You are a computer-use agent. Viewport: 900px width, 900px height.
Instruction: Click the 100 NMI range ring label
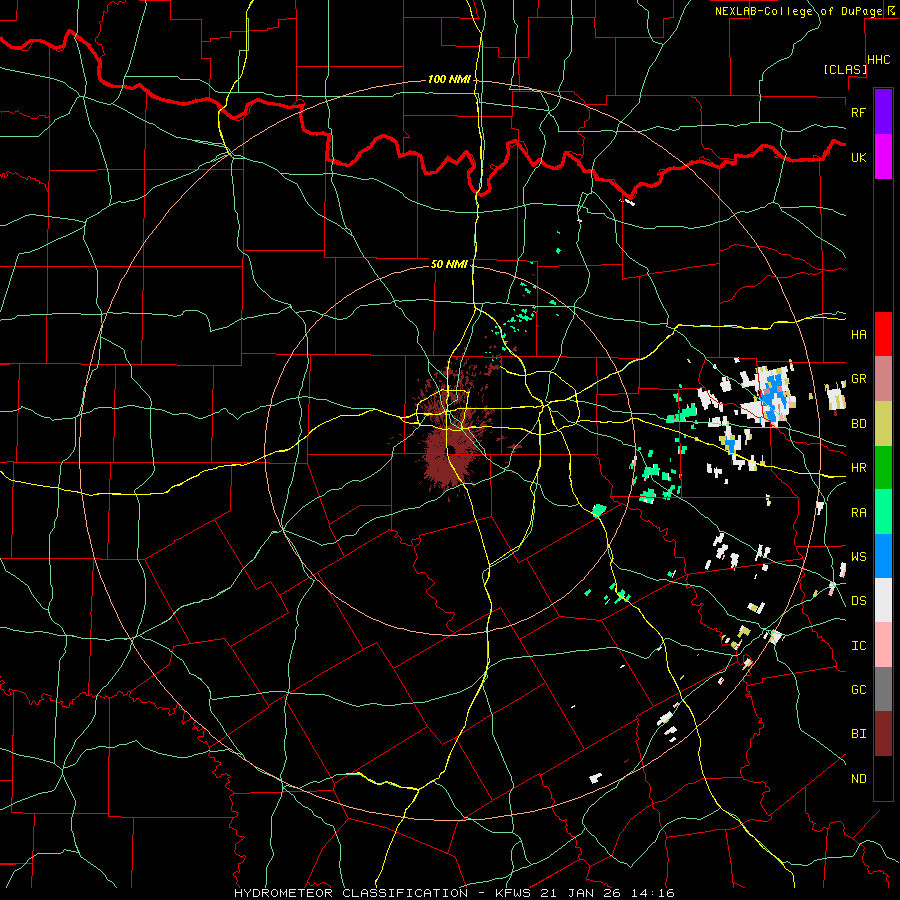449,79
